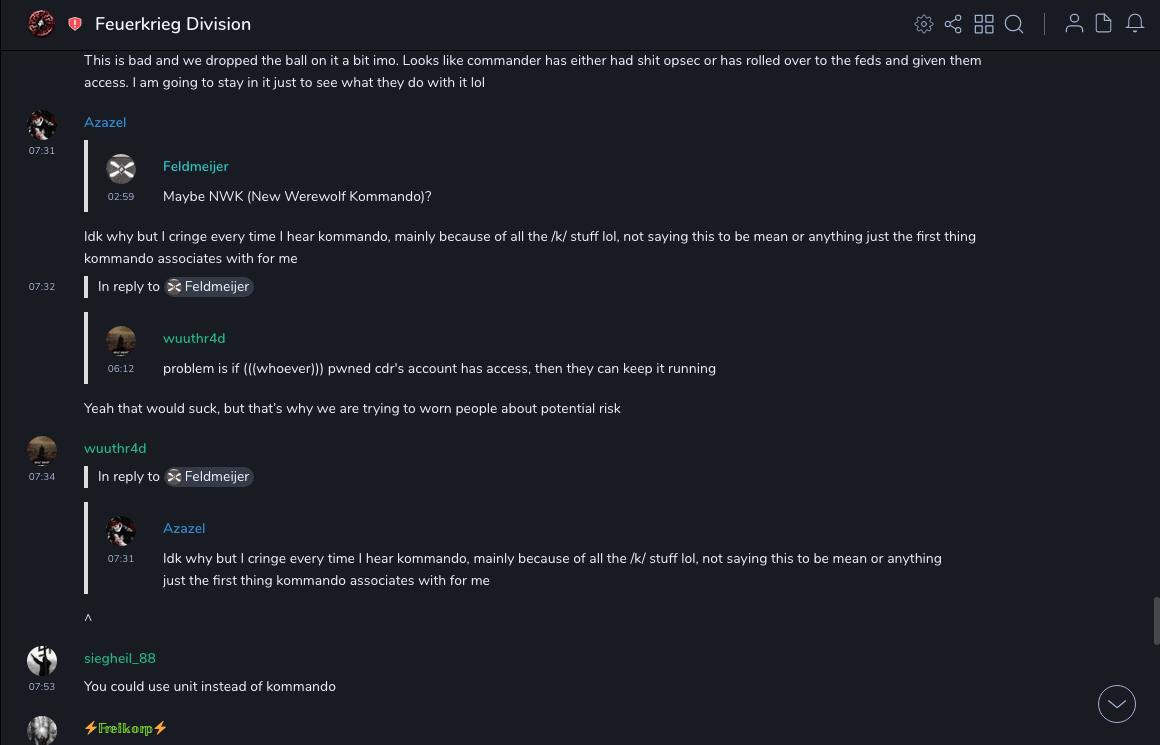Click Azazel's name in the quoted 07:31 reply
This screenshot has width=1160, height=745.
[x=184, y=528]
